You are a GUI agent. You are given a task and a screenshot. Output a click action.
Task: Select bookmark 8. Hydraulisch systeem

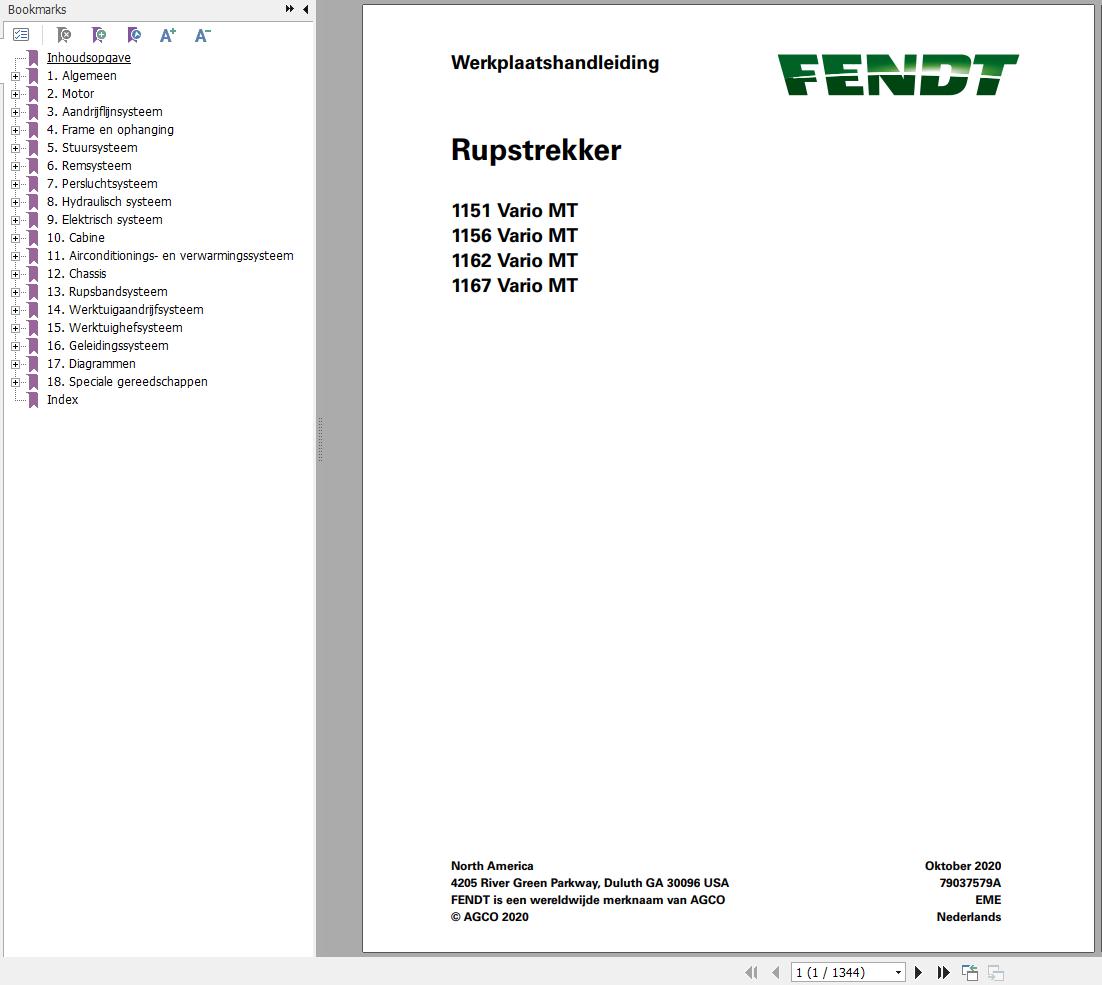[x=109, y=202]
